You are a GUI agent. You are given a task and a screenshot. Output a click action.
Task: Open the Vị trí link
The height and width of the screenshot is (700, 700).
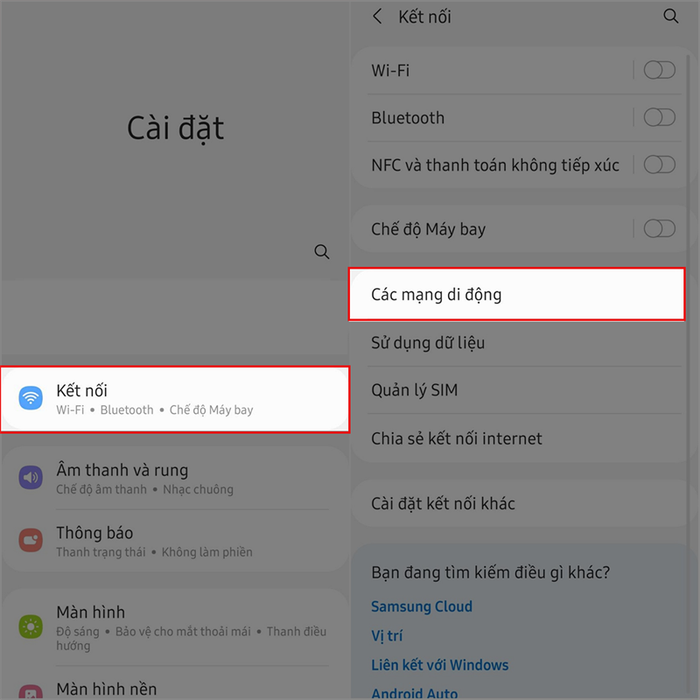pos(387,635)
